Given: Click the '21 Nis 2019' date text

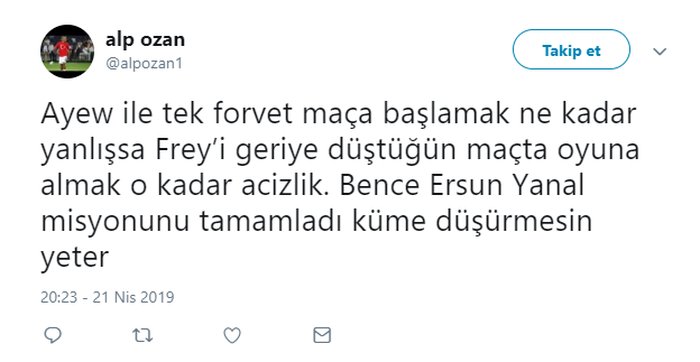Looking at the screenshot, I should [x=133, y=297].
